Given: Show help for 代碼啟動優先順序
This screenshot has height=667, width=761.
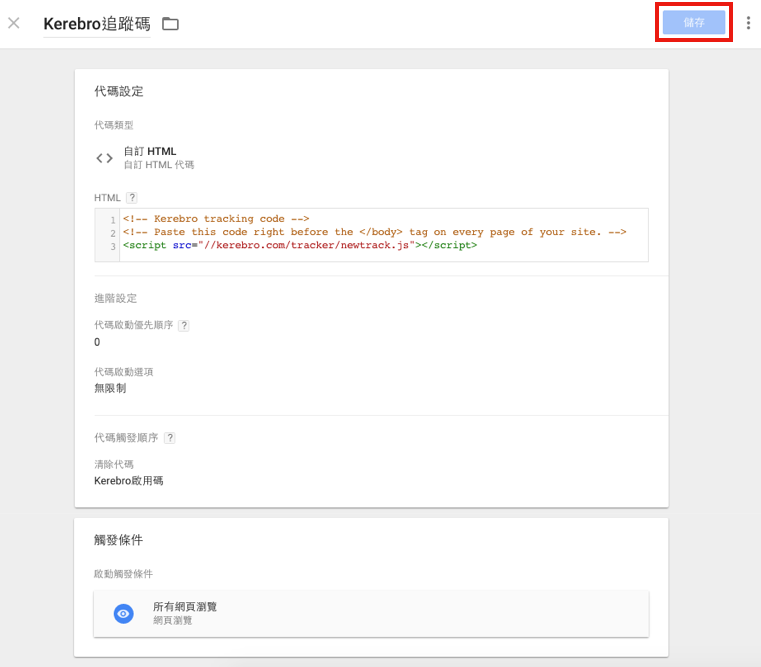Looking at the screenshot, I should pyautogui.click(x=183, y=325).
